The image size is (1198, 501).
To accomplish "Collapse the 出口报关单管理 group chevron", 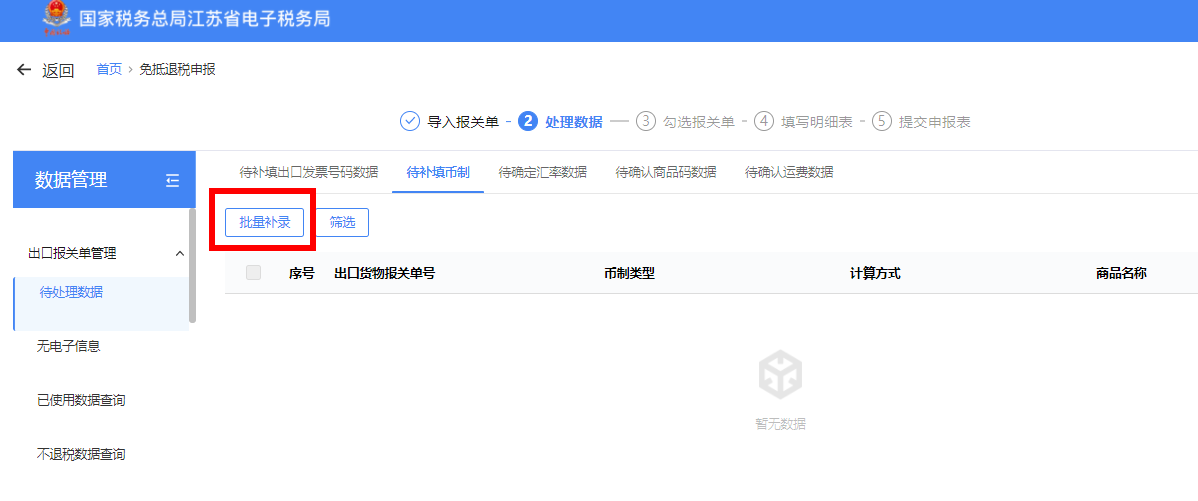I will [180, 254].
